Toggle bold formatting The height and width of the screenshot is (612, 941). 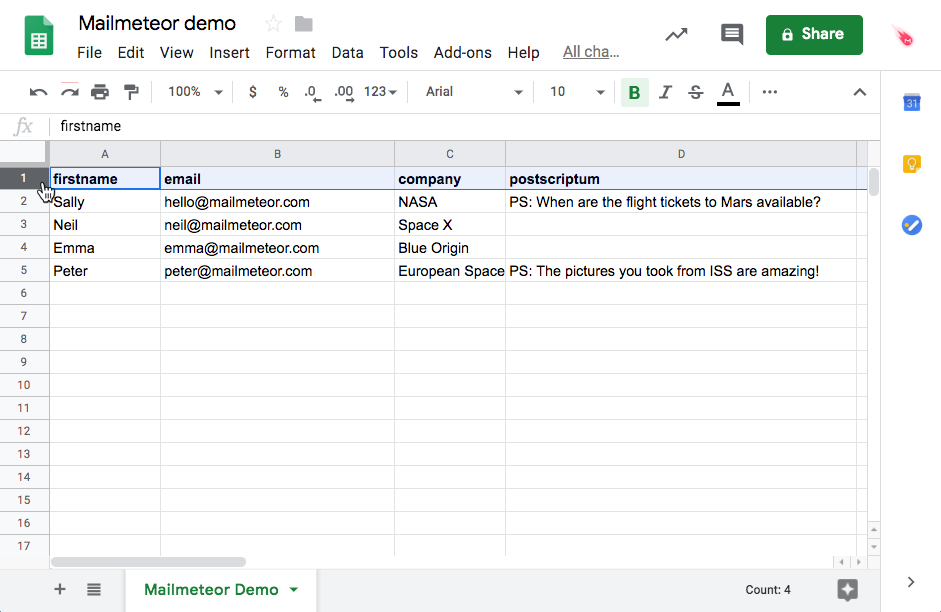(634, 92)
